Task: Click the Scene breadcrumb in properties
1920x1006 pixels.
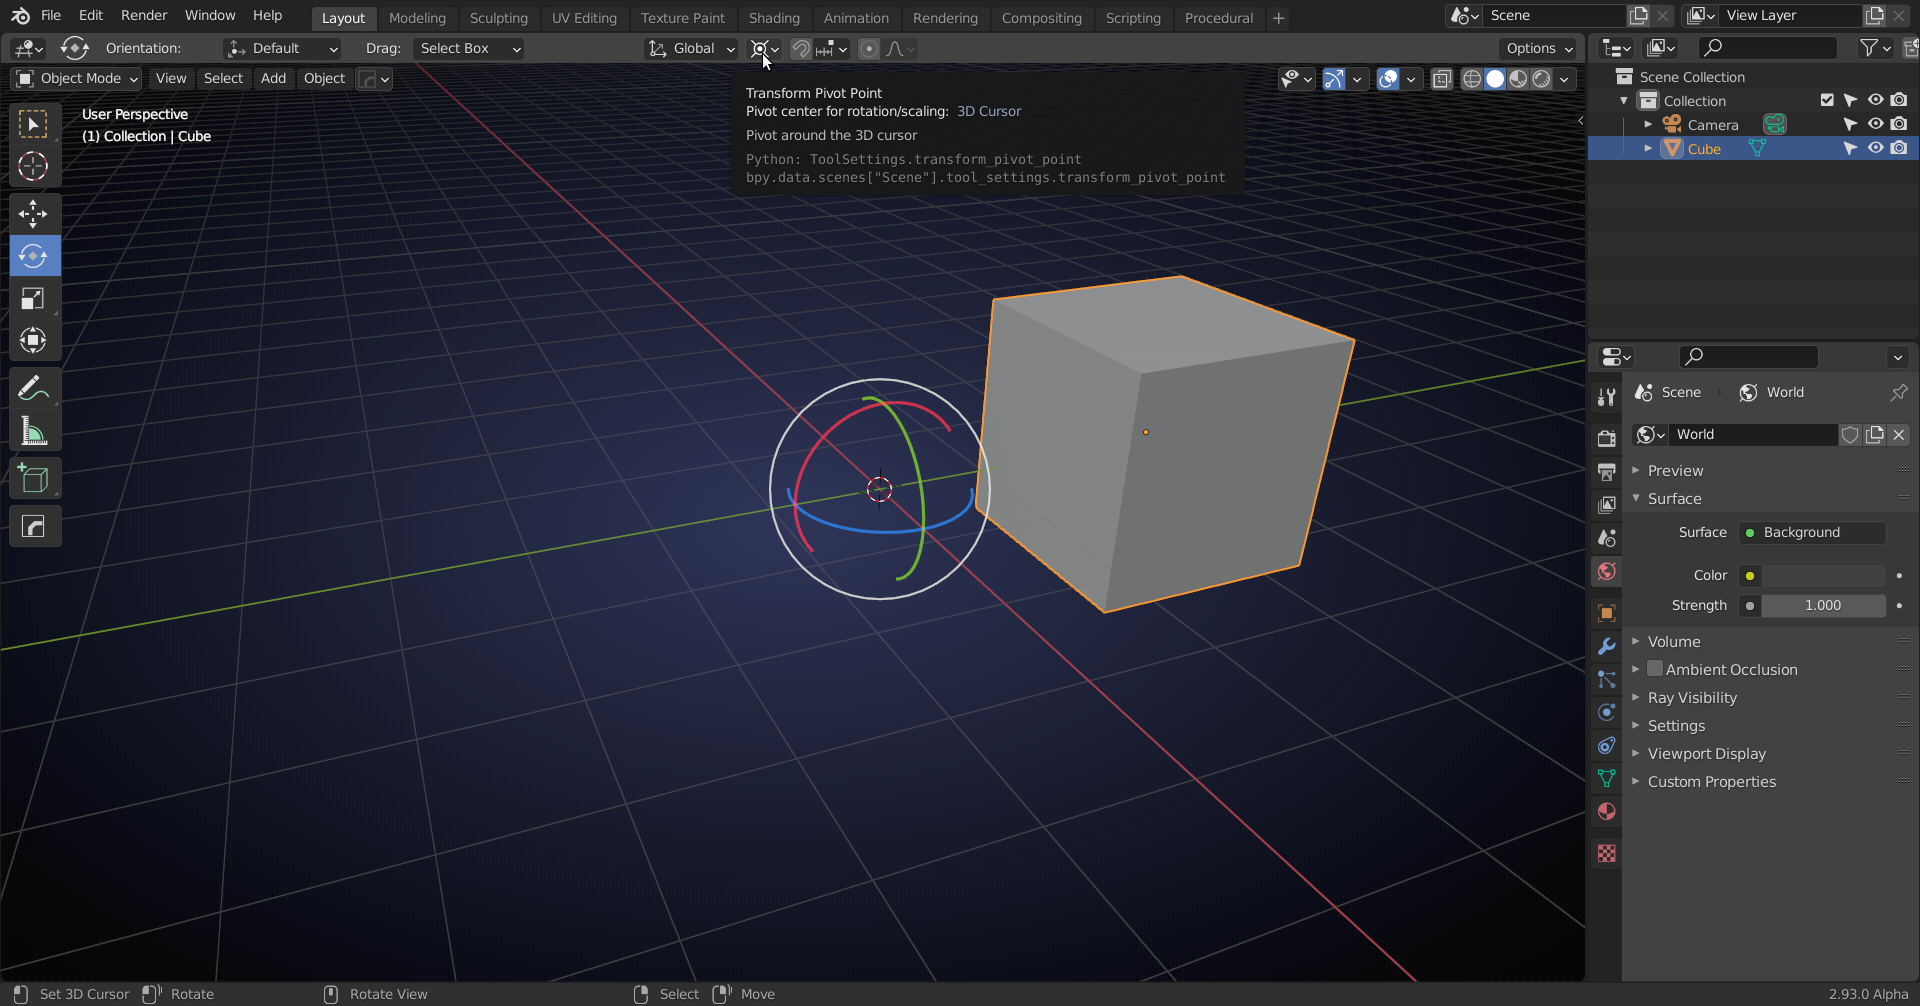Action: (1668, 392)
